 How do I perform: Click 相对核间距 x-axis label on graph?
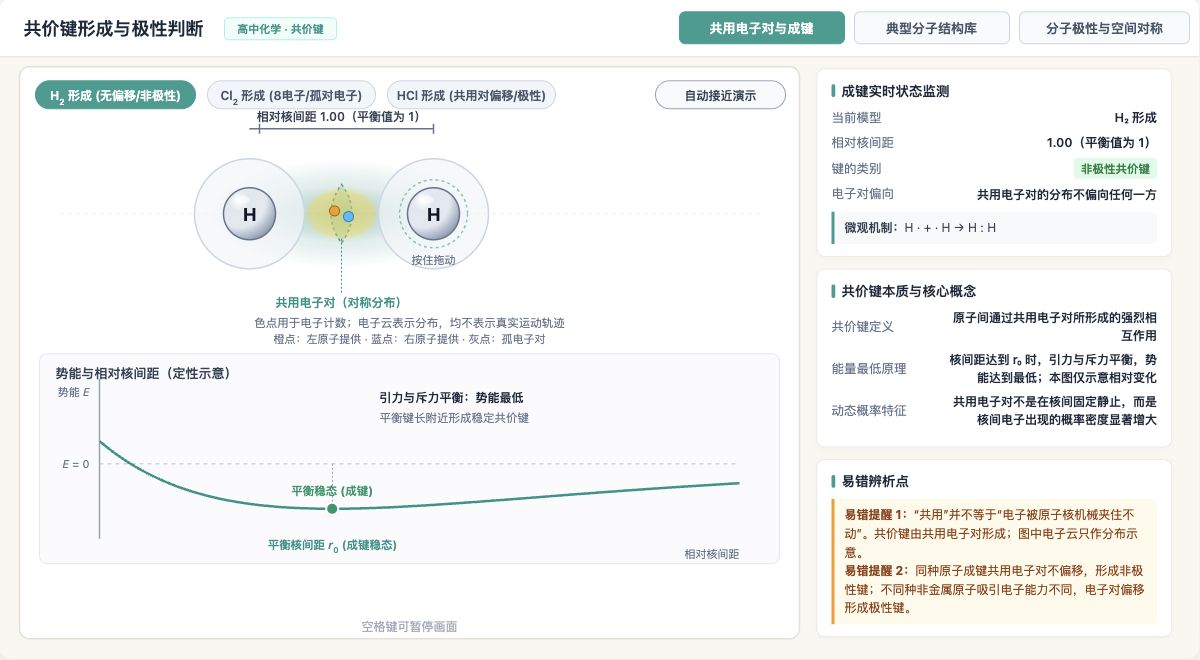pos(712,553)
